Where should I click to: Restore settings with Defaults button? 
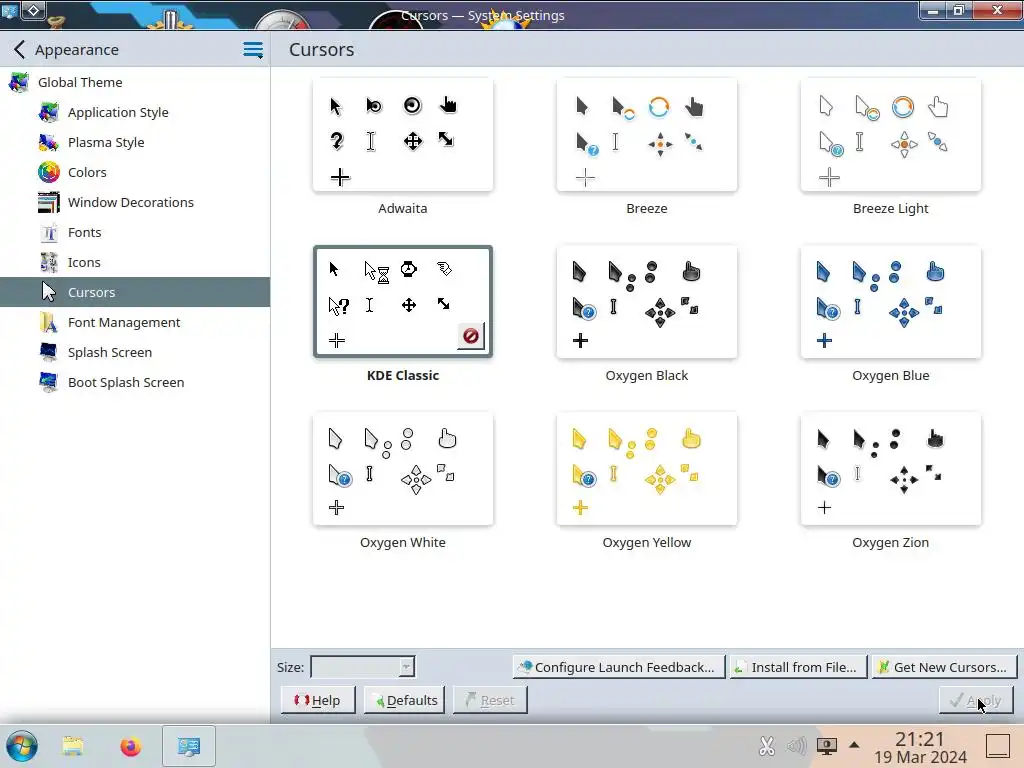[x=404, y=700]
